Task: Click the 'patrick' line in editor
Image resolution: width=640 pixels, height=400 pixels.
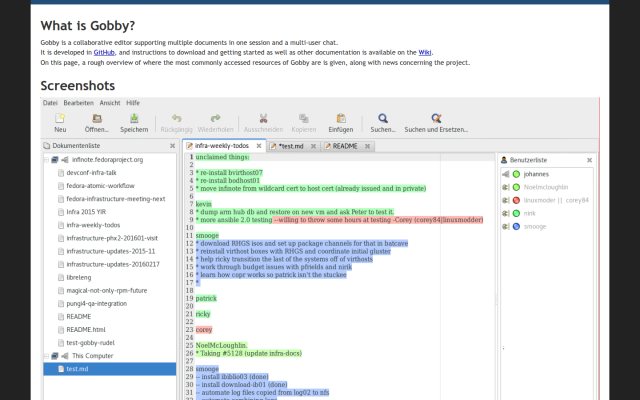Action: tap(206, 298)
